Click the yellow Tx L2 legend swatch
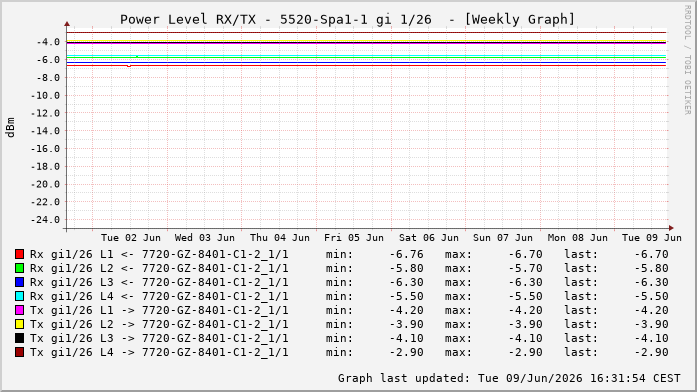This screenshot has width=697, height=392. click(19, 324)
